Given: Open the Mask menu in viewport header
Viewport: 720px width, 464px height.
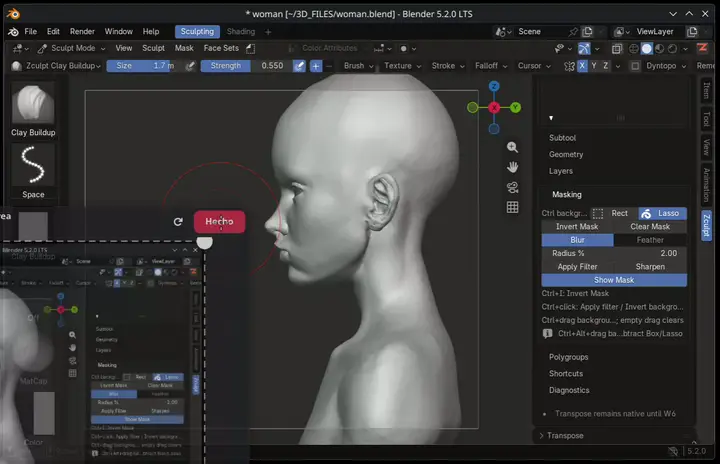Looking at the screenshot, I should [x=184, y=48].
